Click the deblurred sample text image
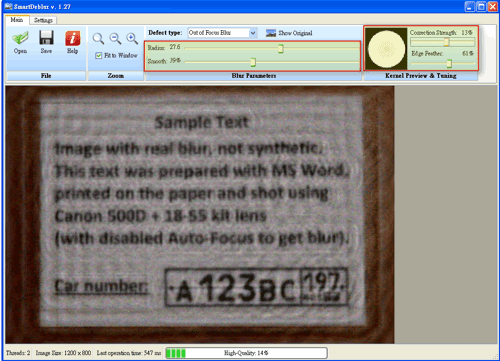The image size is (500, 361). coord(200,215)
